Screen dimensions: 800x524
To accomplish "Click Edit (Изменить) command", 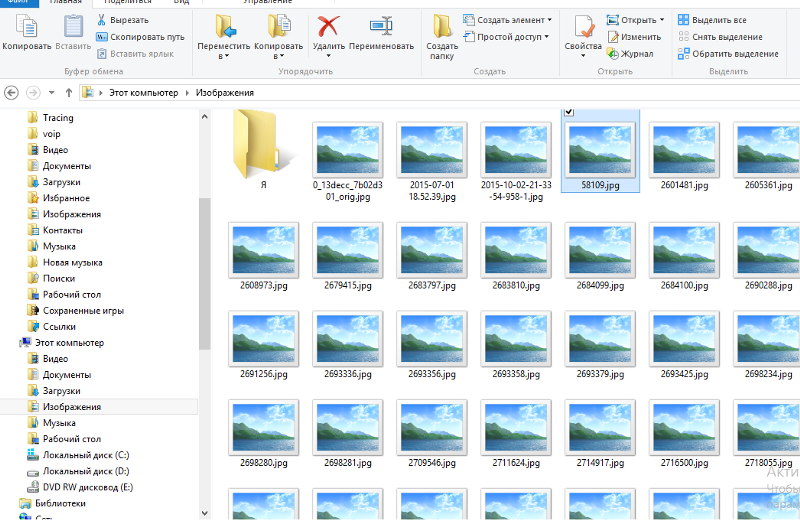I will [x=634, y=37].
